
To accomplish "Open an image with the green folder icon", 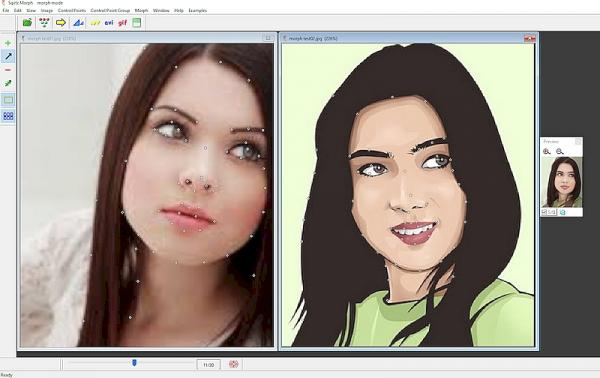I will (x=28, y=23).
